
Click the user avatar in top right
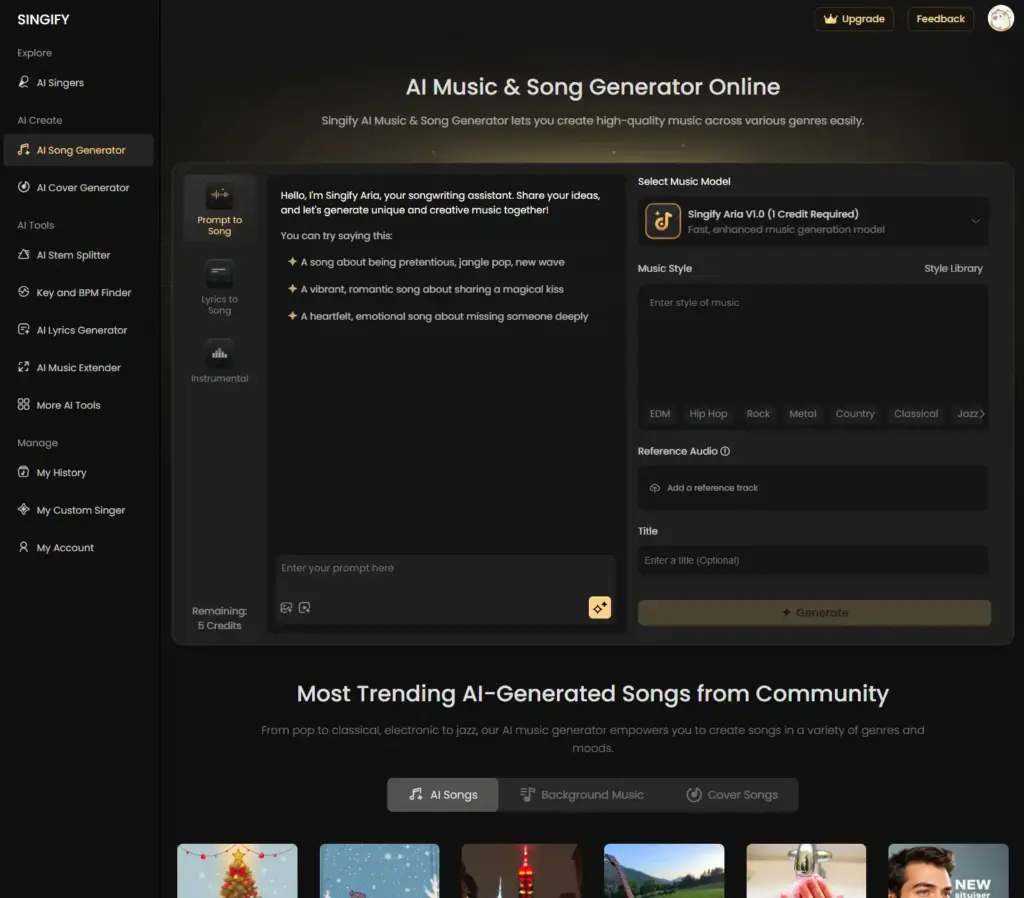1000,18
